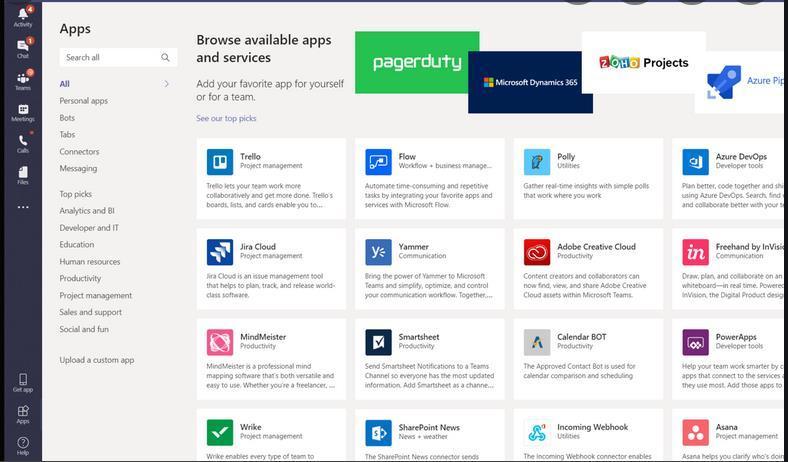Click the Calendar BOT description text
788x462 pixels.
[579, 371]
